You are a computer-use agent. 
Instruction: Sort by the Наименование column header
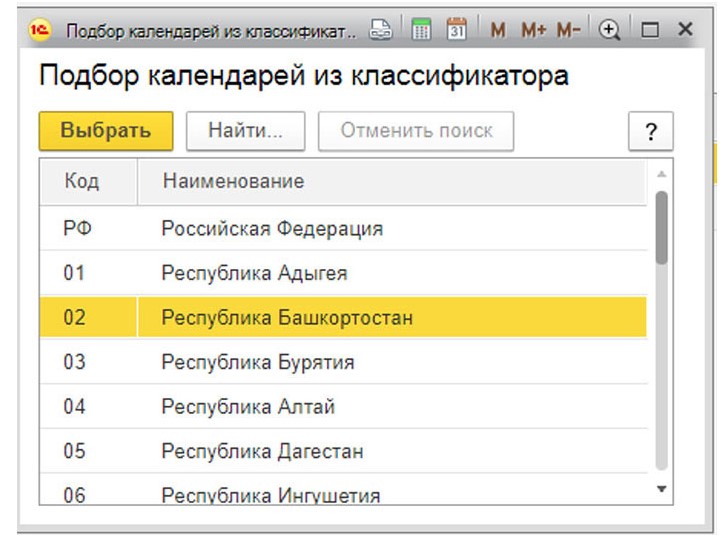tap(233, 181)
